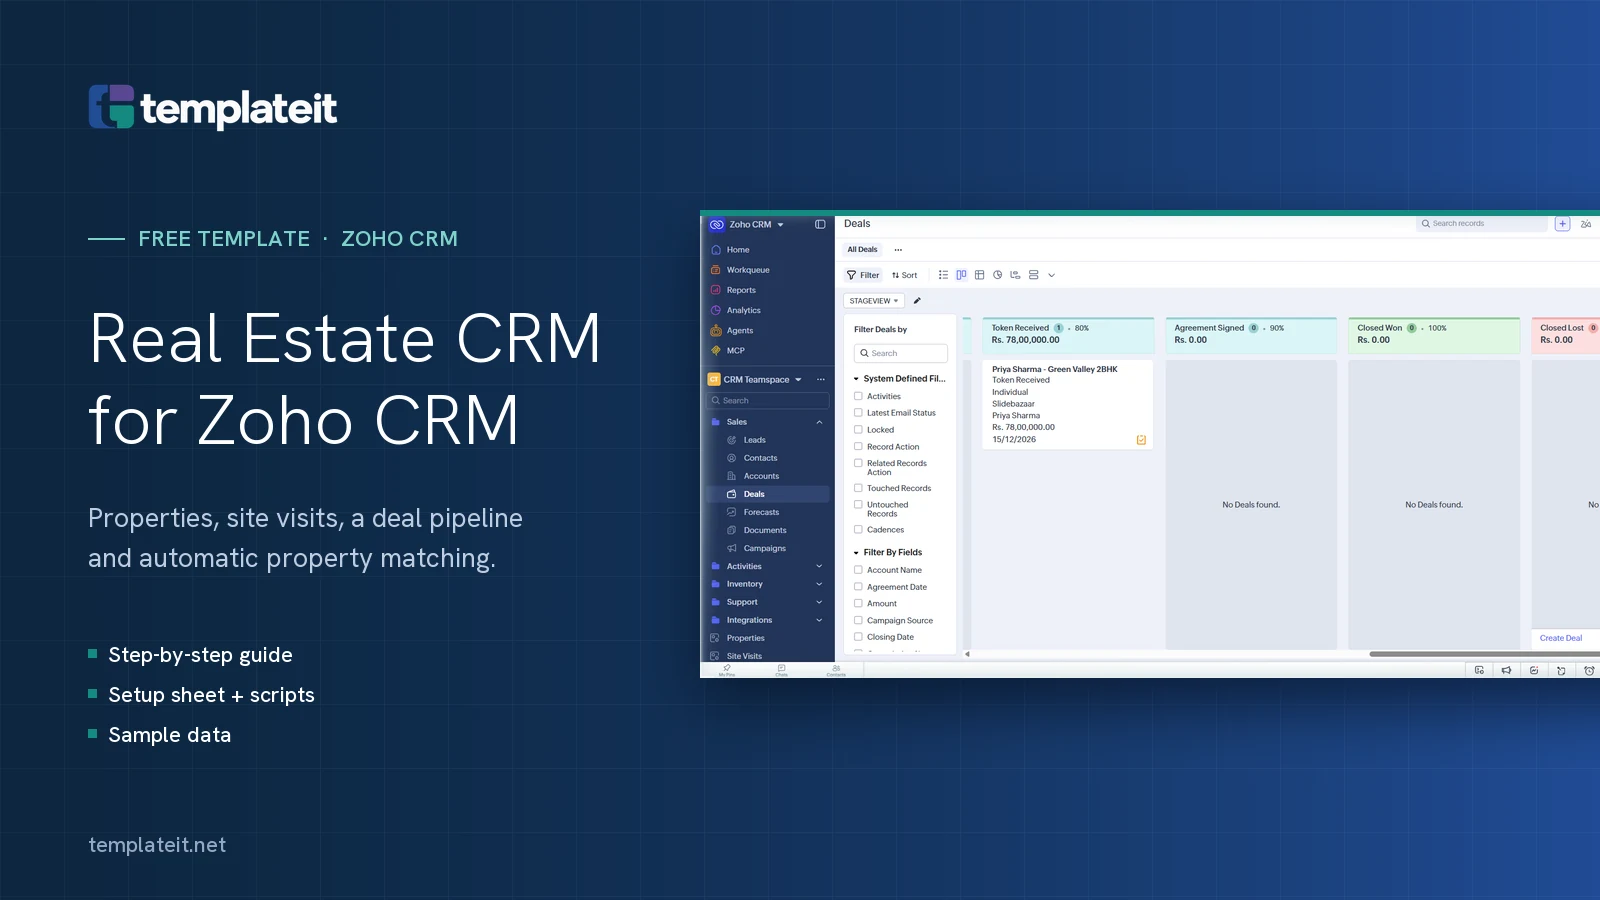Screen dimensions: 1600x900
Task: Collapse the Zoho CRM sidebar panel icon
Action: [820, 225]
